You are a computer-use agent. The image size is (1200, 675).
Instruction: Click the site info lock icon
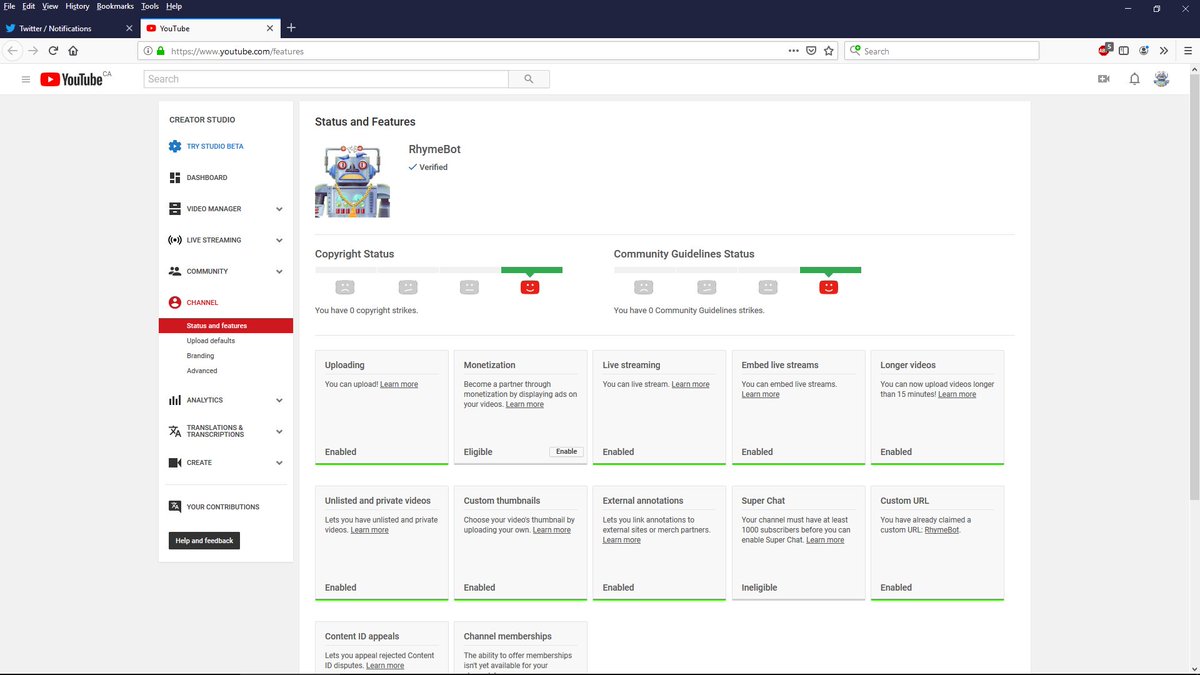pos(160,51)
